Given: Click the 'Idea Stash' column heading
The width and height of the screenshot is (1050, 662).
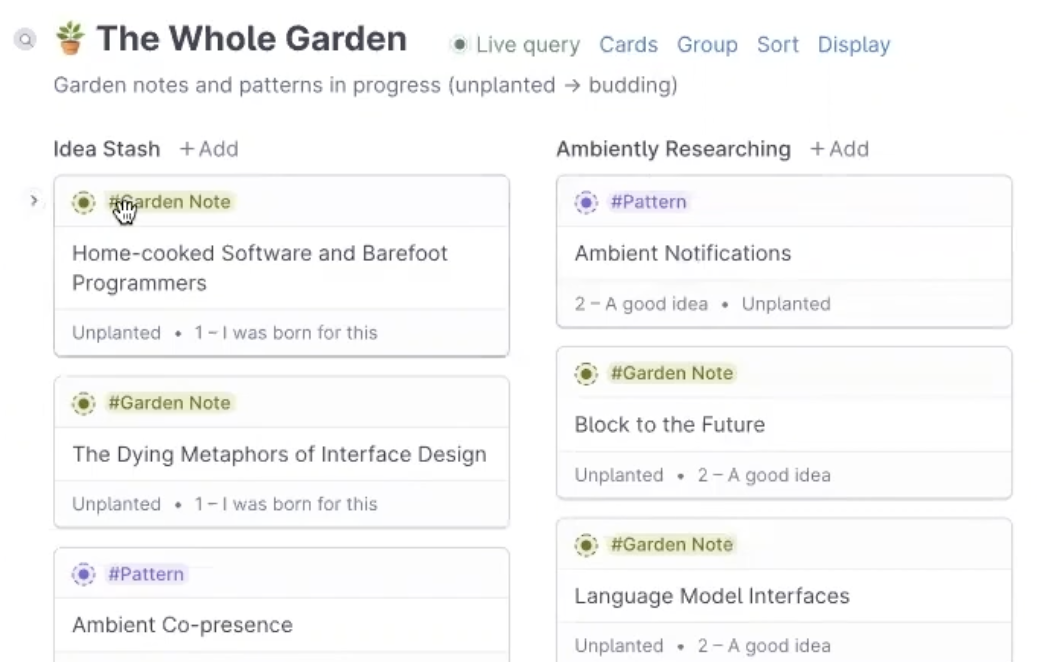Looking at the screenshot, I should [107, 149].
